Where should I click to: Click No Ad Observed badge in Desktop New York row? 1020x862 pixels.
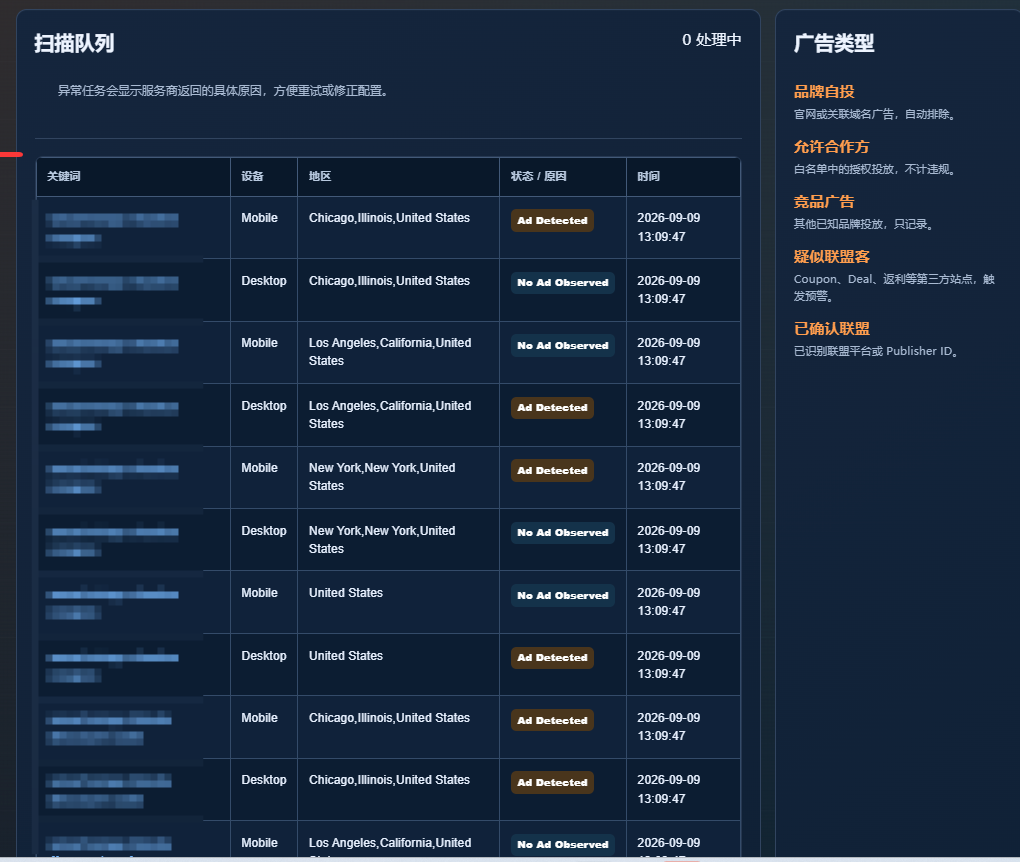563,532
